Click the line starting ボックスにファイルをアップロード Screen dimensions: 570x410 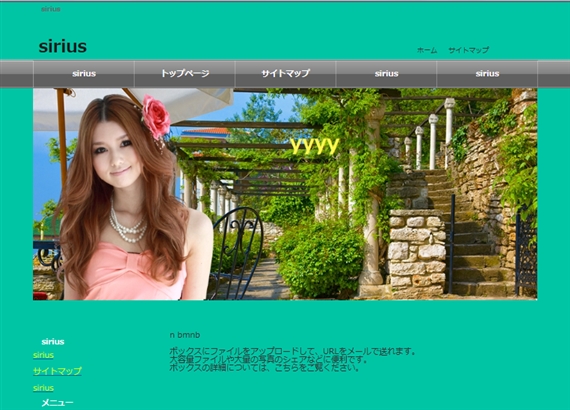coord(292,351)
